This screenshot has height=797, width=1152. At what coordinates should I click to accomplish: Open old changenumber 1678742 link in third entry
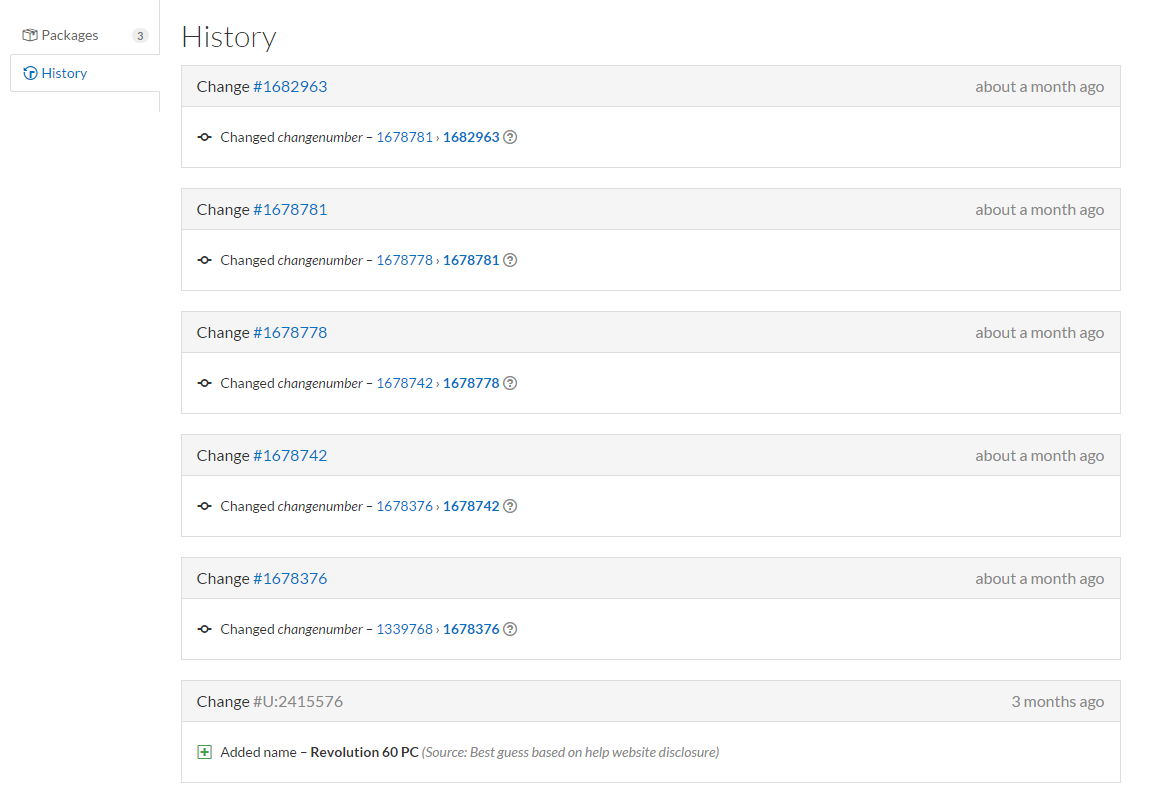tap(404, 383)
